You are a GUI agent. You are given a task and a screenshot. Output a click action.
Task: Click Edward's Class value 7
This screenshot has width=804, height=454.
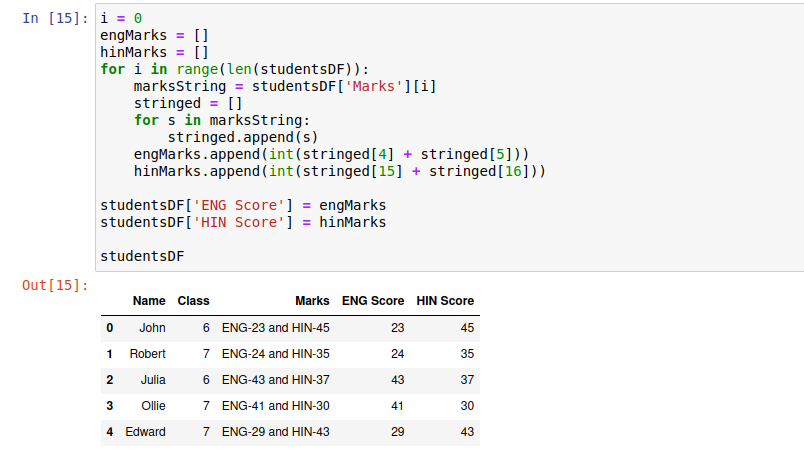tap(206, 432)
